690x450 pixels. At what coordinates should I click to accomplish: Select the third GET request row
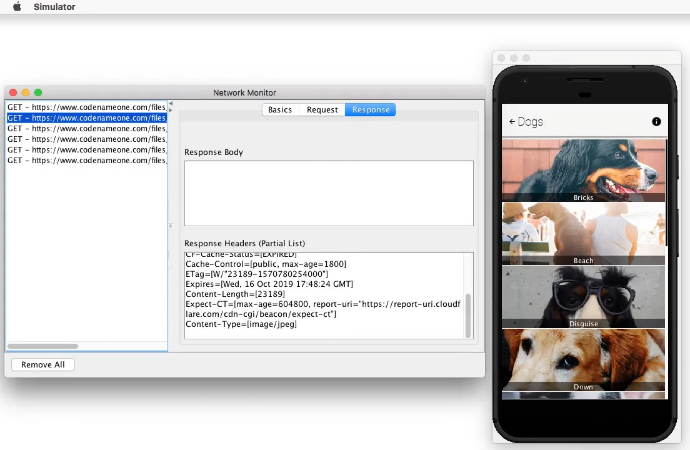coord(87,128)
